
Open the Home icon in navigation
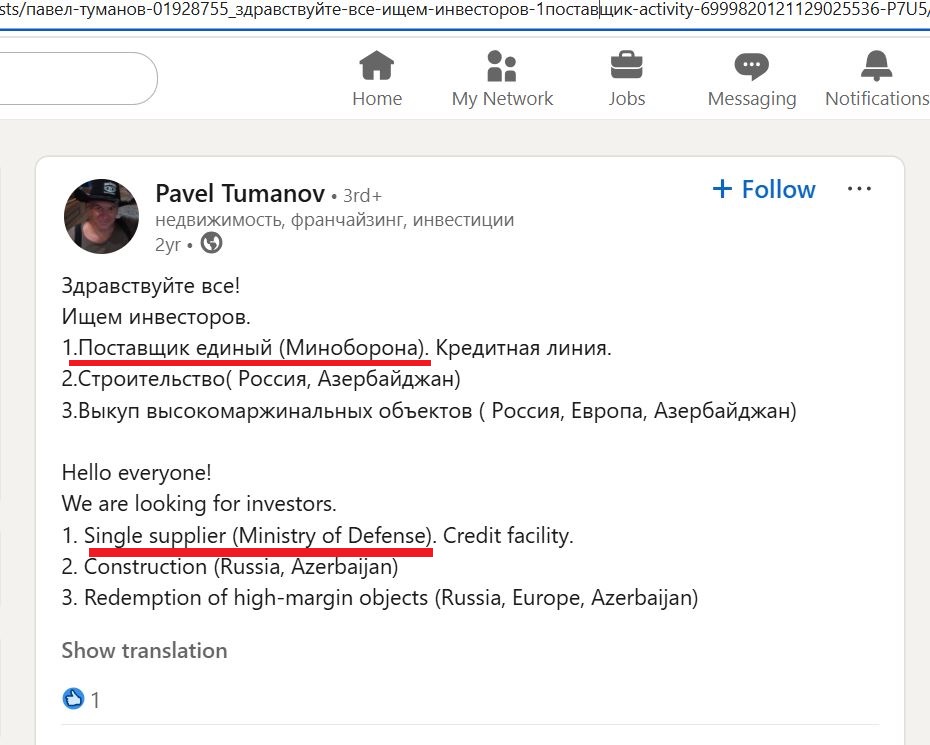tap(377, 65)
